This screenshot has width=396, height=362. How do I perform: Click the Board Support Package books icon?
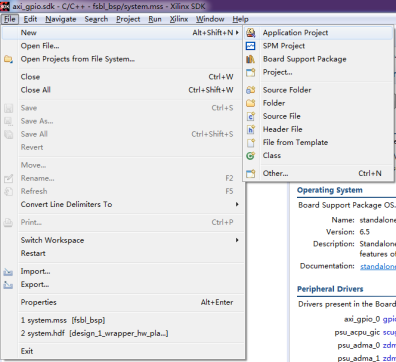(x=251, y=59)
